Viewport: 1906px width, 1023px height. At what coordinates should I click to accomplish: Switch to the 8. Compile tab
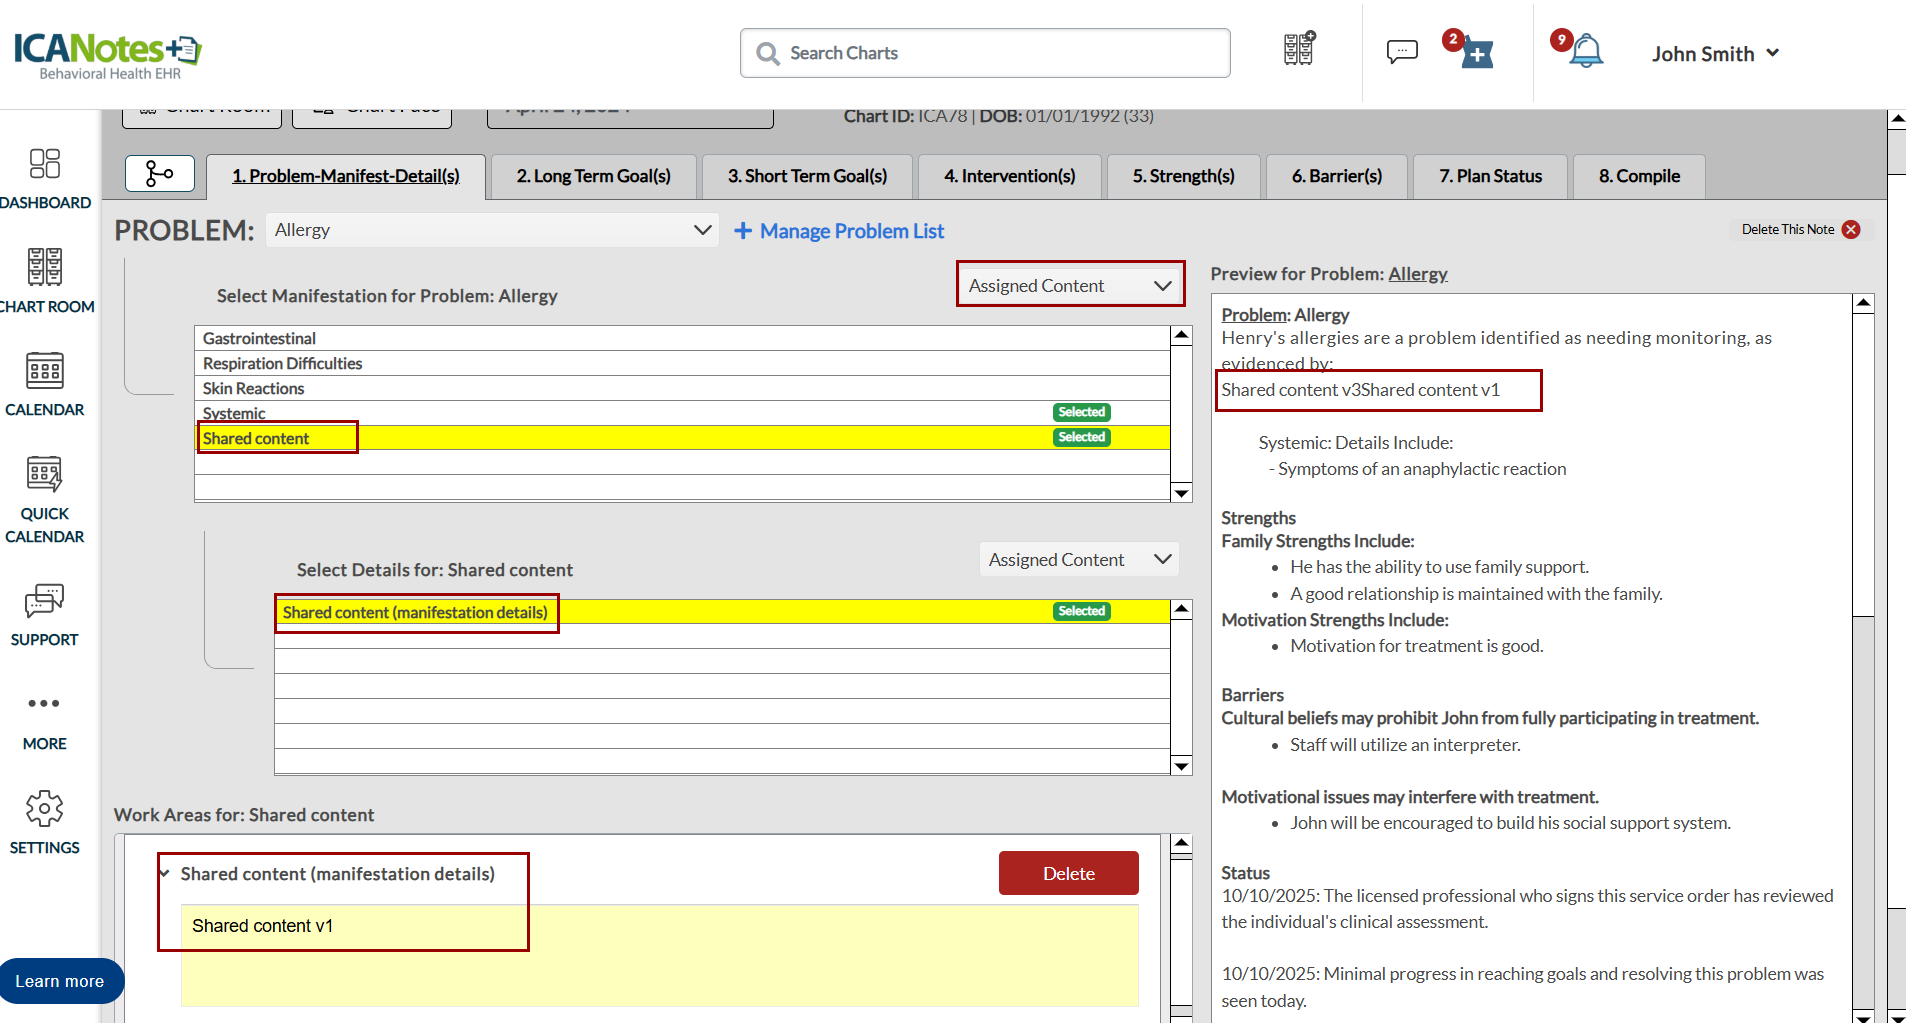click(x=1639, y=176)
